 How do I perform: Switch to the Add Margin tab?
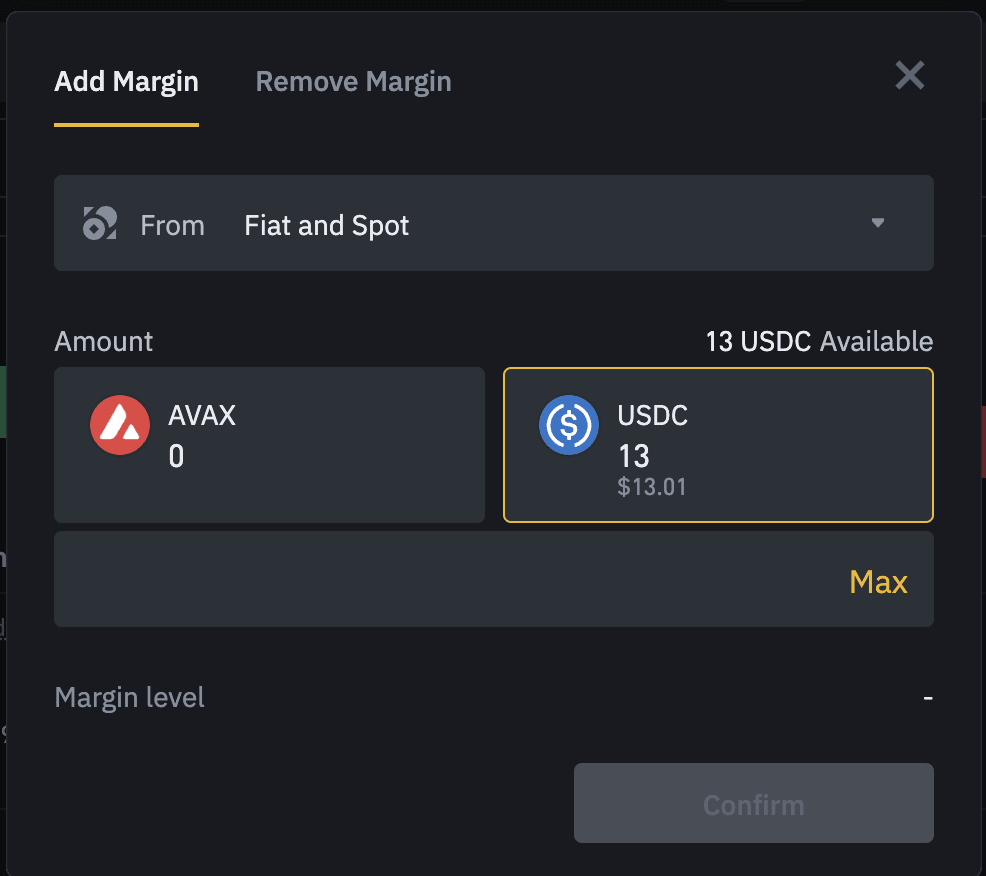[x=126, y=82]
